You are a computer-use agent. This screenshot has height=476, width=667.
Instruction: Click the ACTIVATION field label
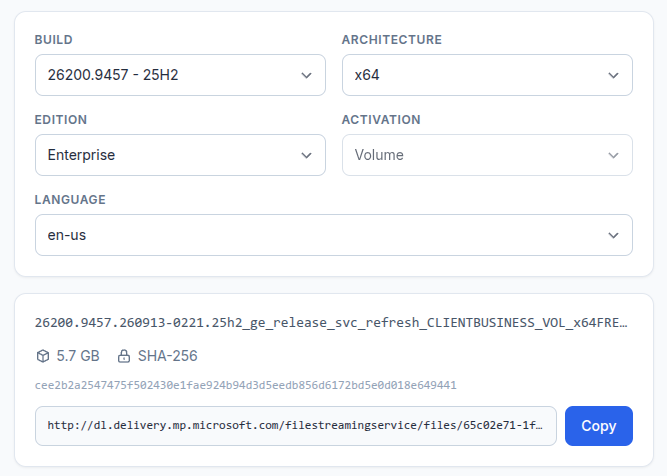381,120
